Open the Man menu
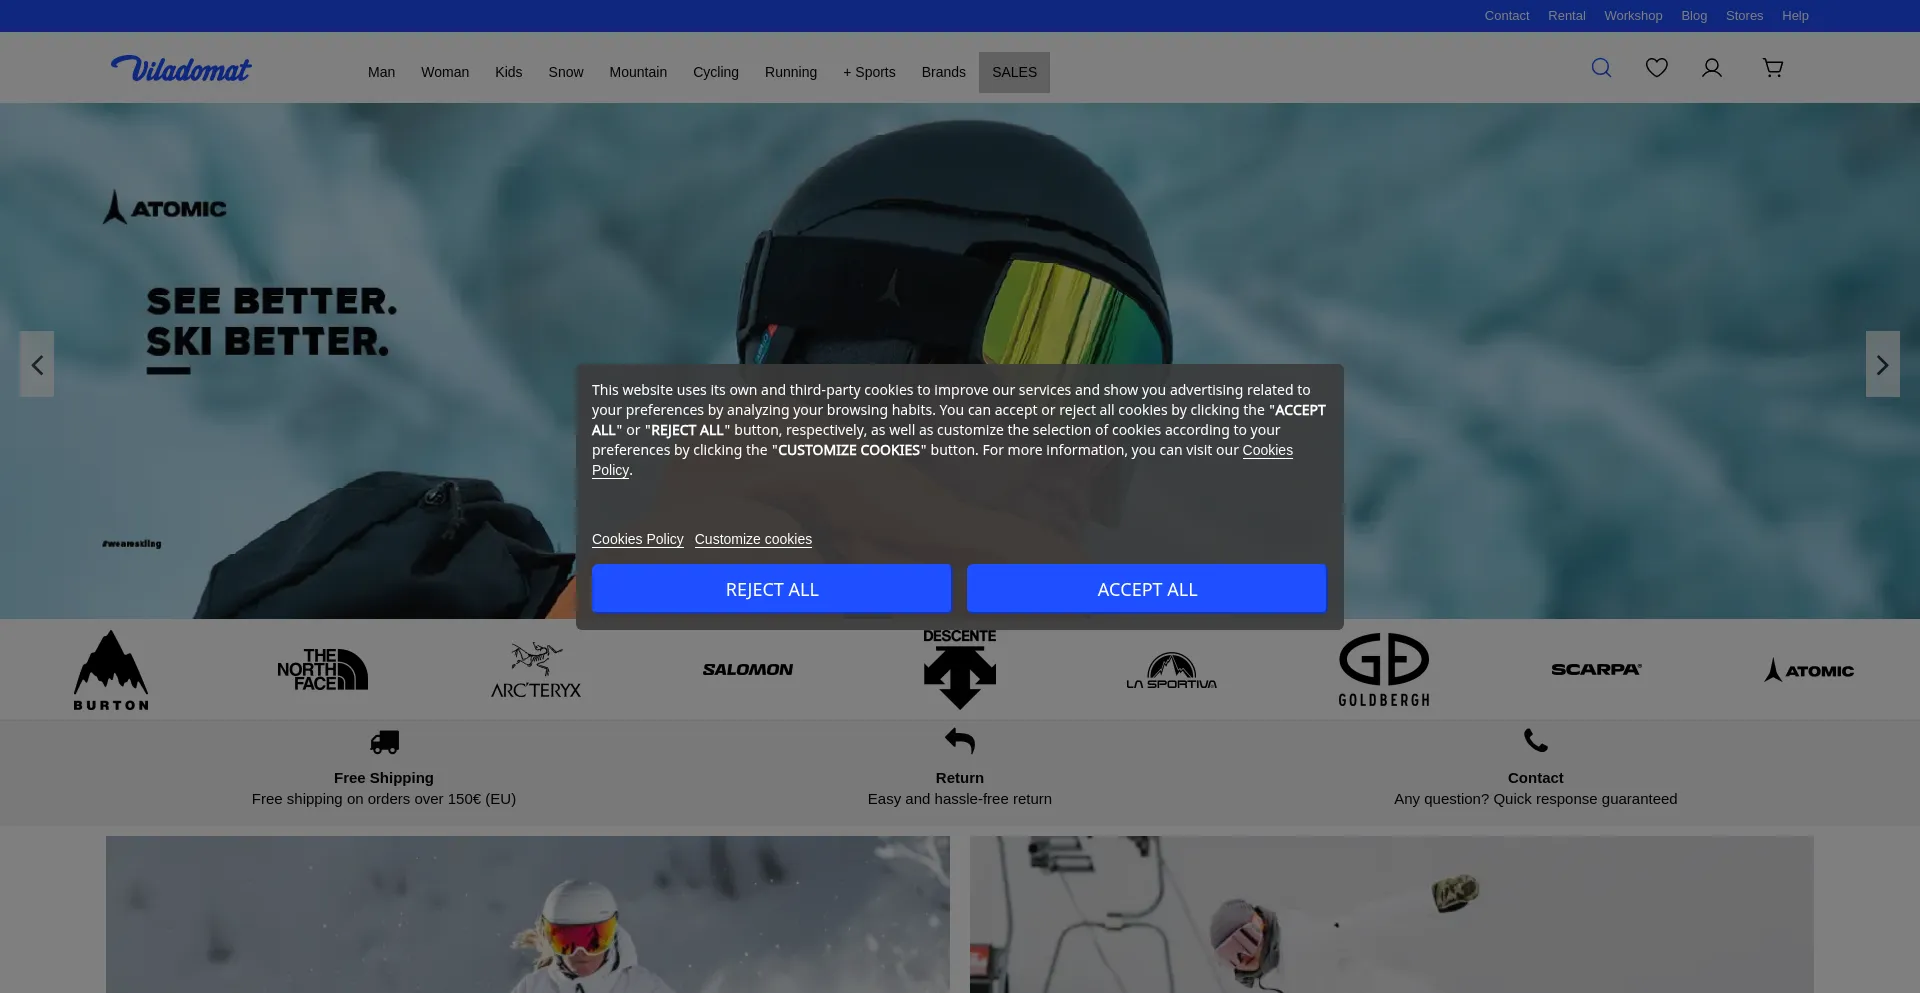The height and width of the screenshot is (993, 1920). (381, 72)
